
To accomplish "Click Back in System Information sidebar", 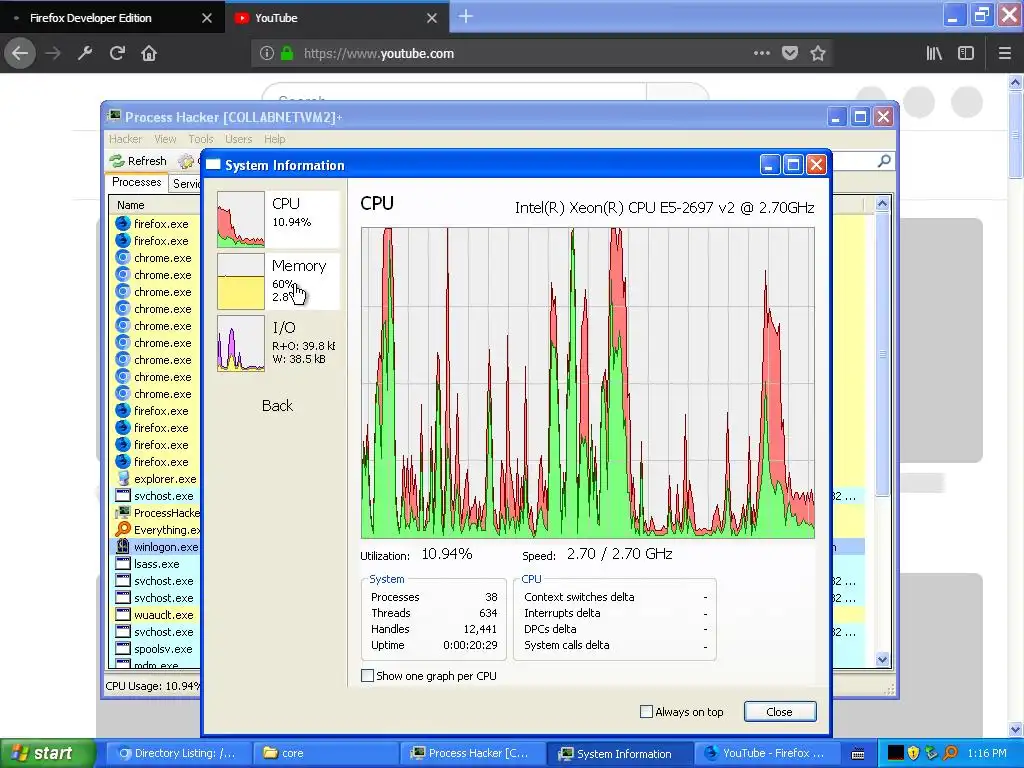I will 278,406.
